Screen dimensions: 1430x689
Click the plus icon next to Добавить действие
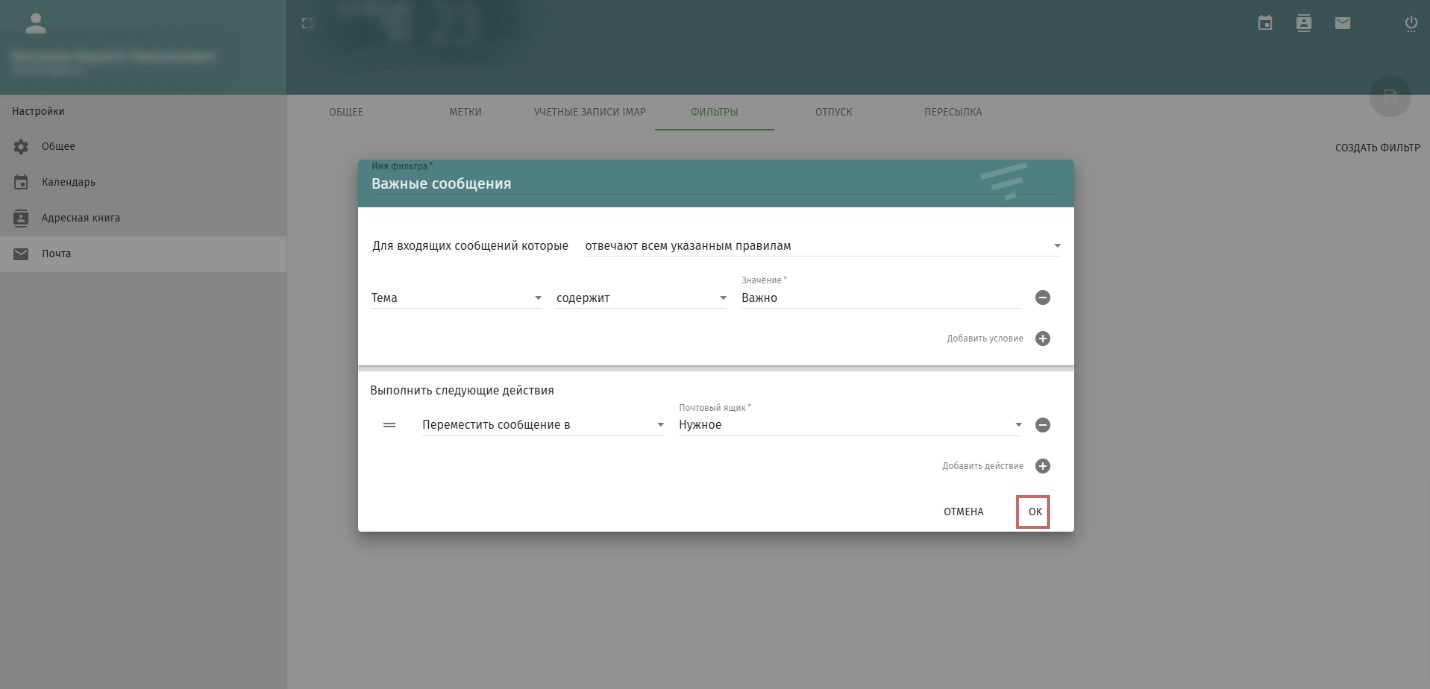pyautogui.click(x=1042, y=466)
